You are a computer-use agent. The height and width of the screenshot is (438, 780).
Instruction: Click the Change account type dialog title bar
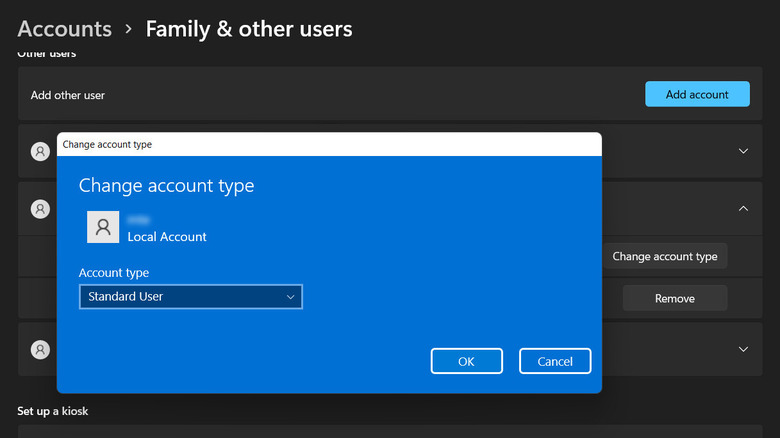click(x=329, y=144)
